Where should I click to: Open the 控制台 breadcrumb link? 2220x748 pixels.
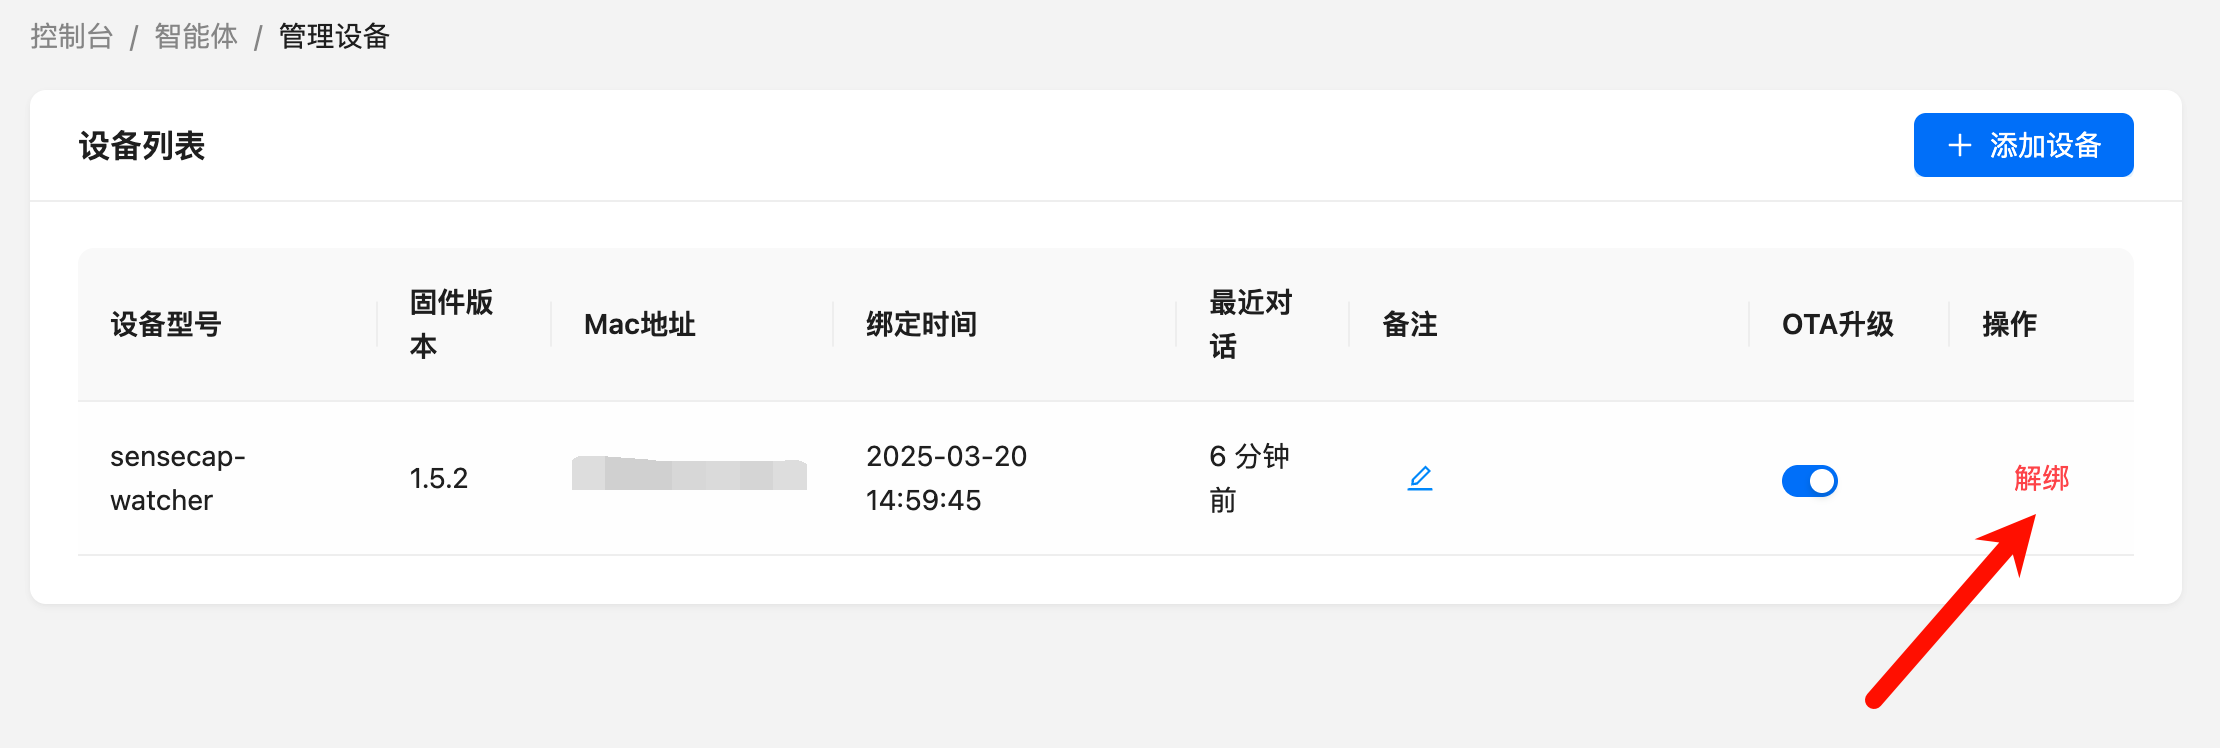click(71, 37)
